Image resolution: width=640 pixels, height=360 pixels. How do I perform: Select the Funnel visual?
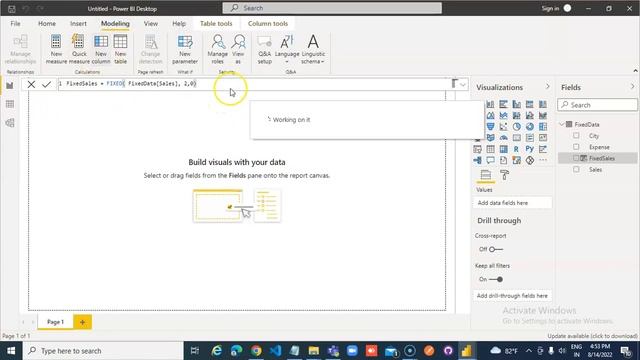[490, 127]
